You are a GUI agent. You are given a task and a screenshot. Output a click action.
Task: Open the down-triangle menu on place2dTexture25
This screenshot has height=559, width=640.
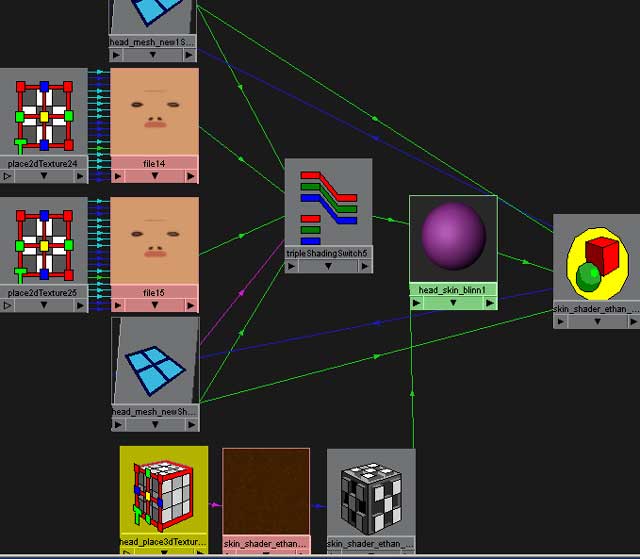coord(44,305)
